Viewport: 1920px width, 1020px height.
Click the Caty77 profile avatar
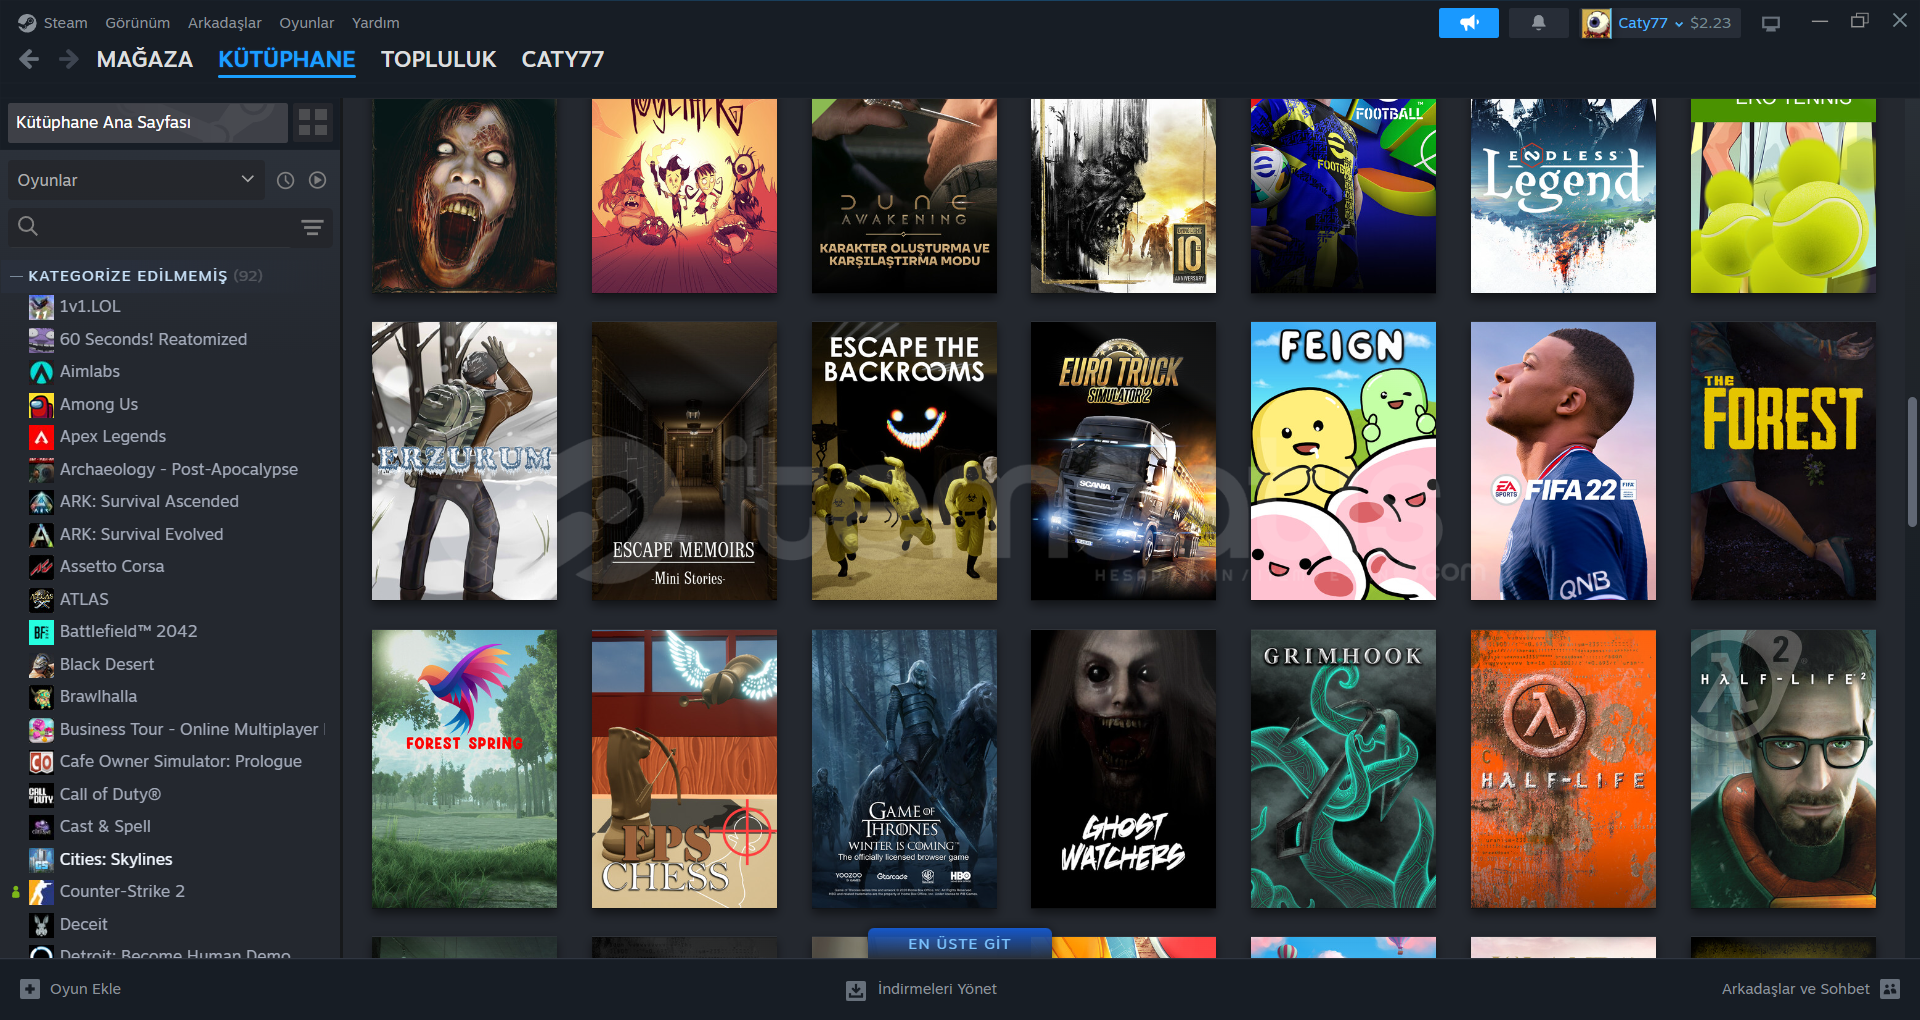1596,23
